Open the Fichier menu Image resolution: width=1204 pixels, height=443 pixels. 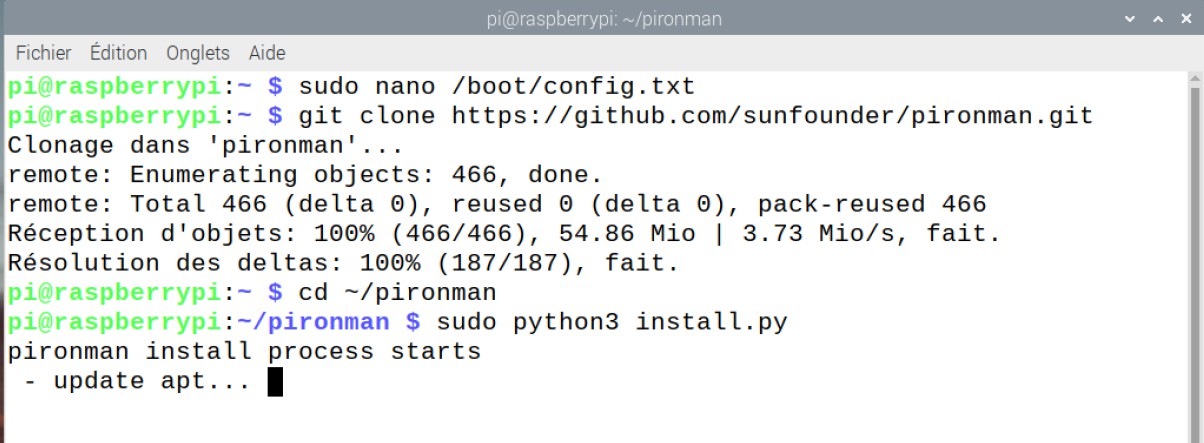pos(43,53)
